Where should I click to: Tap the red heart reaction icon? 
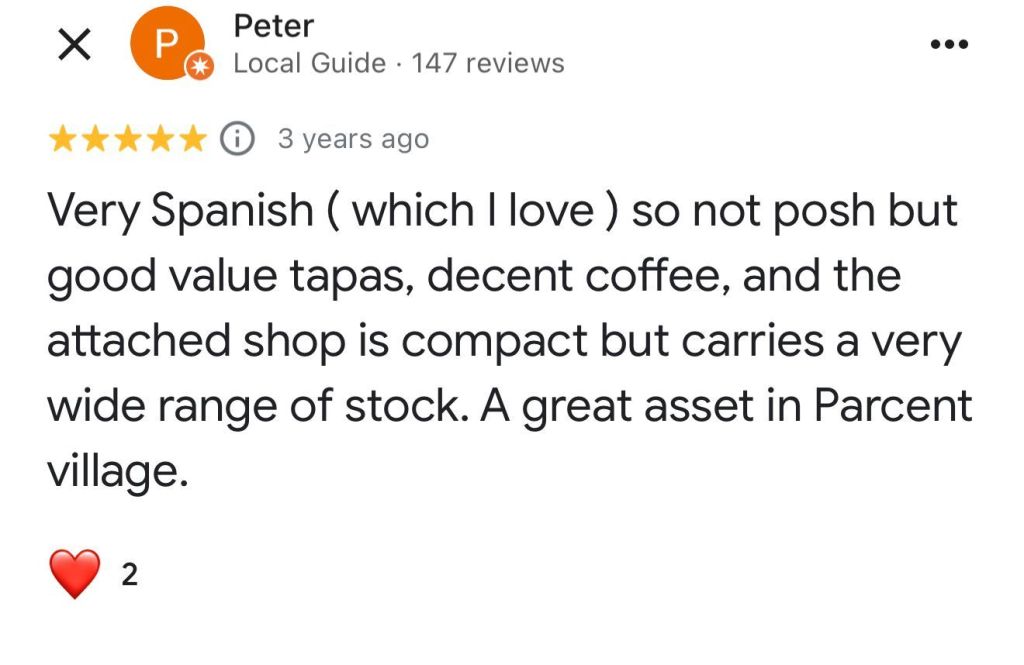tap(75, 574)
